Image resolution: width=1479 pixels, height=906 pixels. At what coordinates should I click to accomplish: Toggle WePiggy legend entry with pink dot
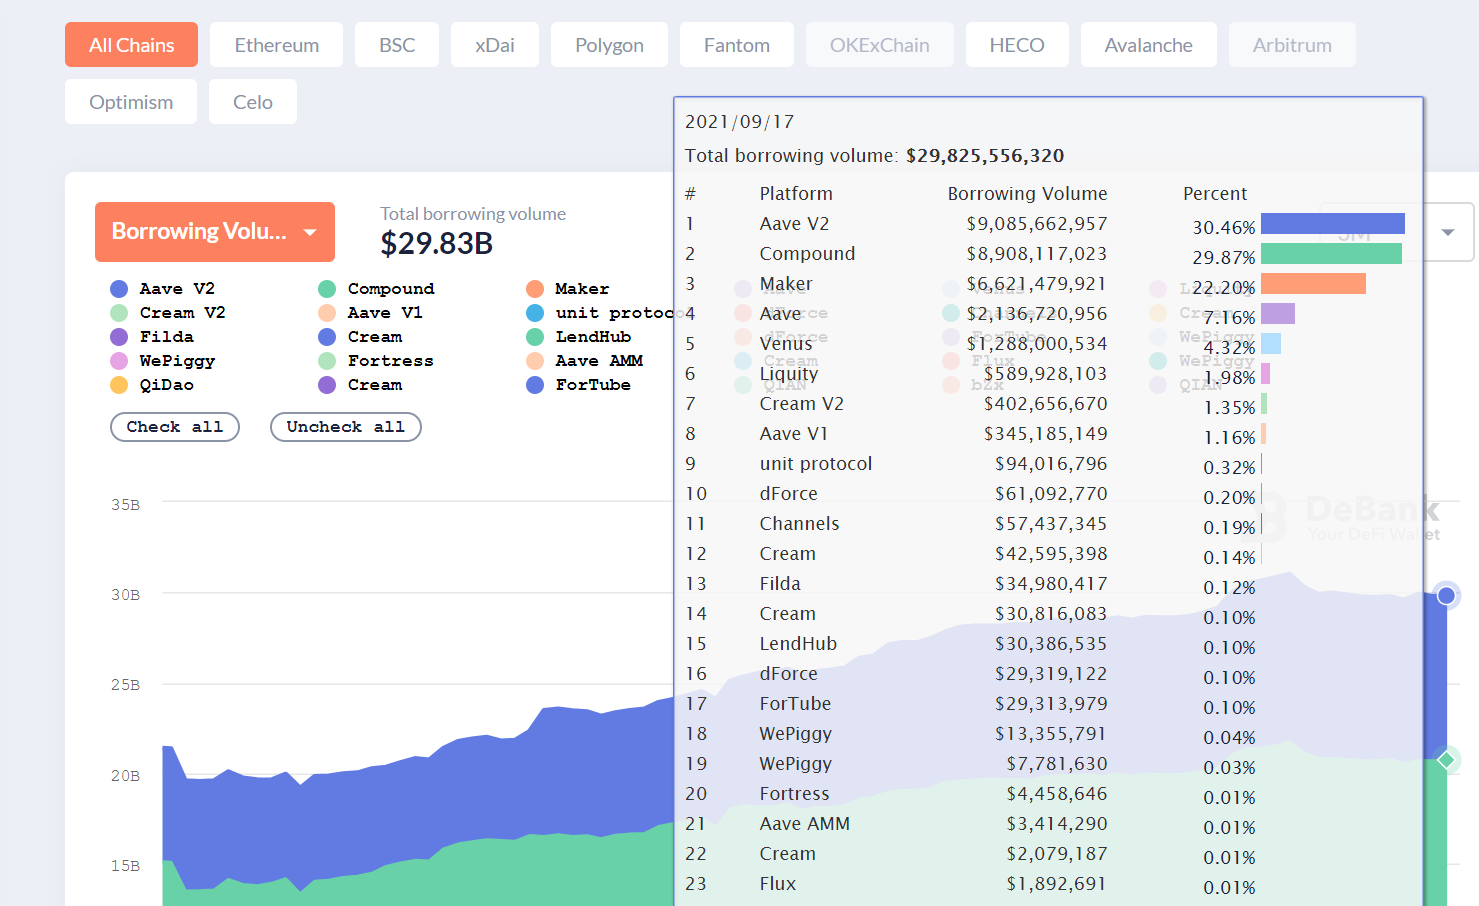click(x=163, y=361)
